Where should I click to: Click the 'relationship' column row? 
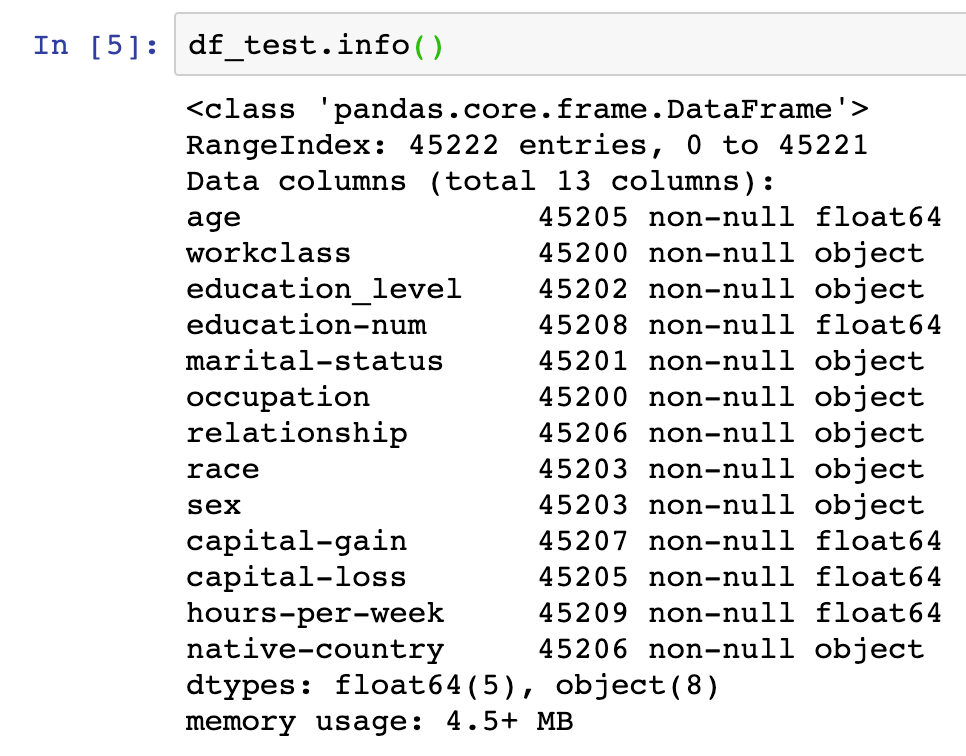click(555, 434)
